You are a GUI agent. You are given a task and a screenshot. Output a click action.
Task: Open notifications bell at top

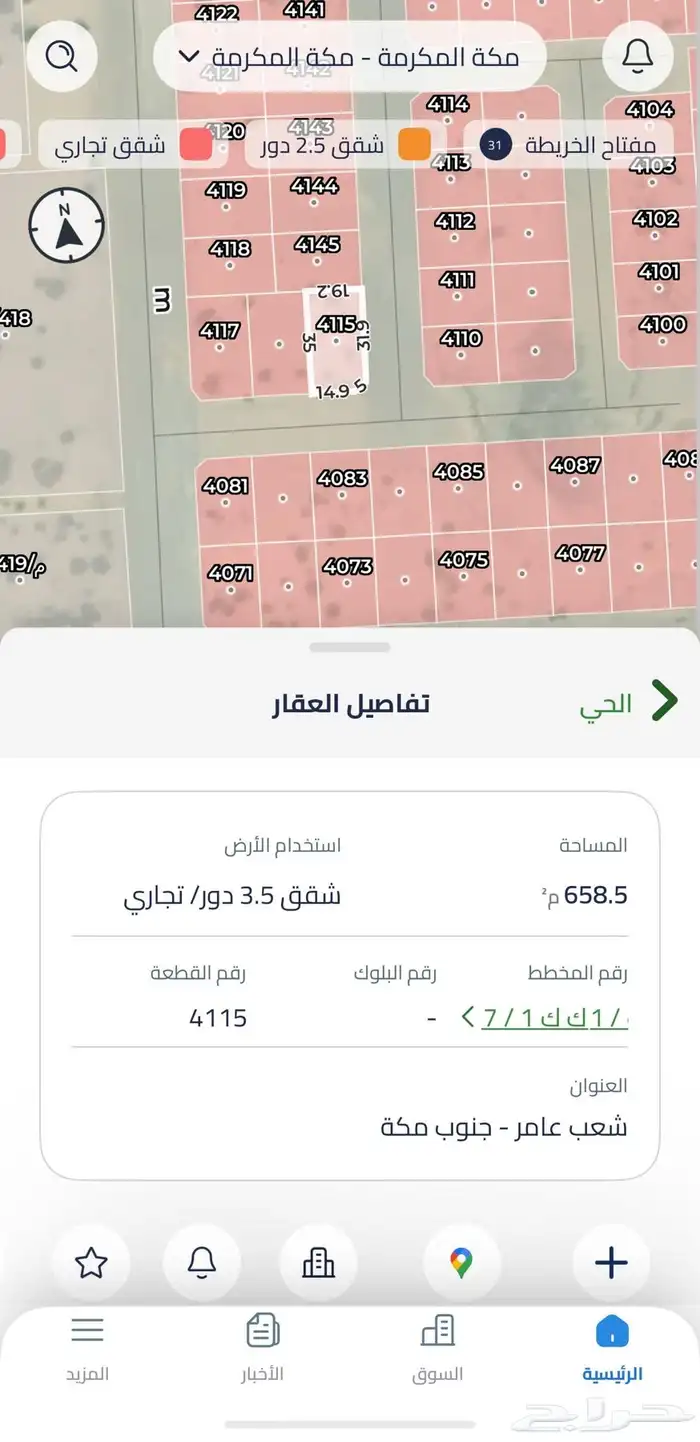point(637,56)
